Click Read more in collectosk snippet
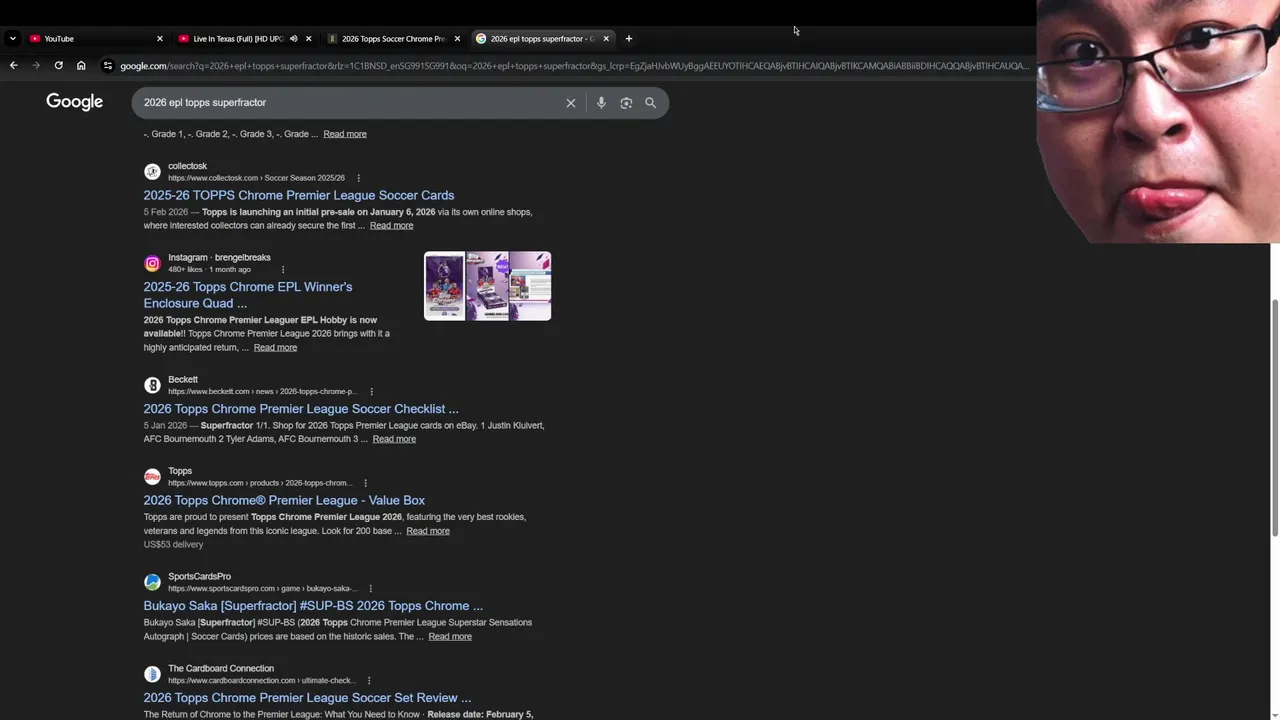 391,225
